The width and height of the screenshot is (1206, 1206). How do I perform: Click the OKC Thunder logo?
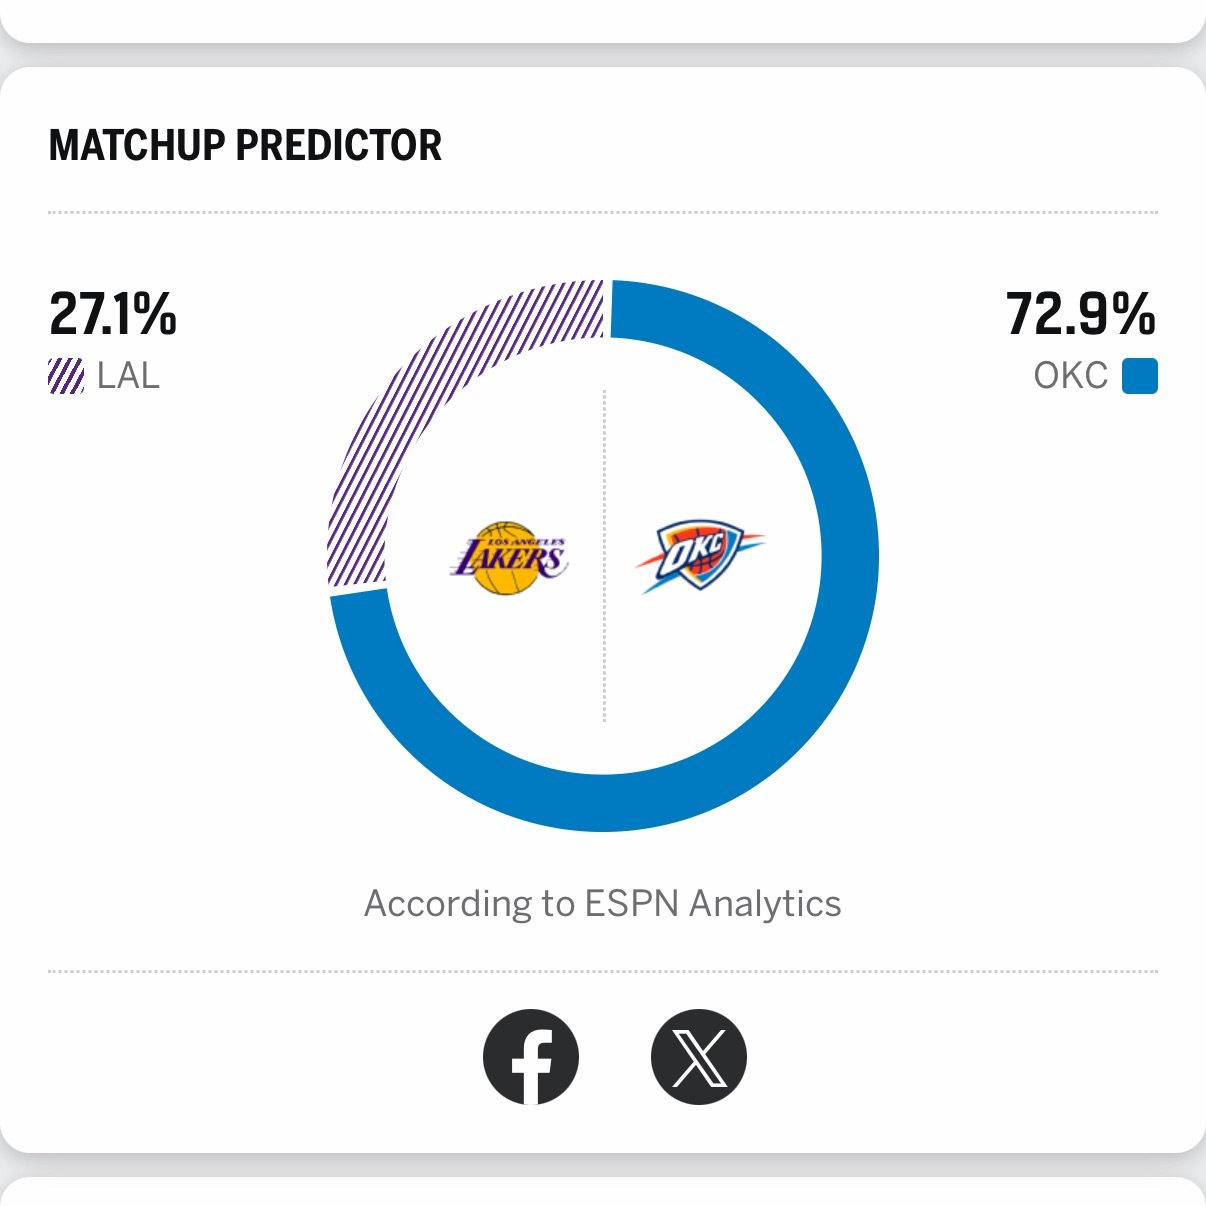point(699,556)
